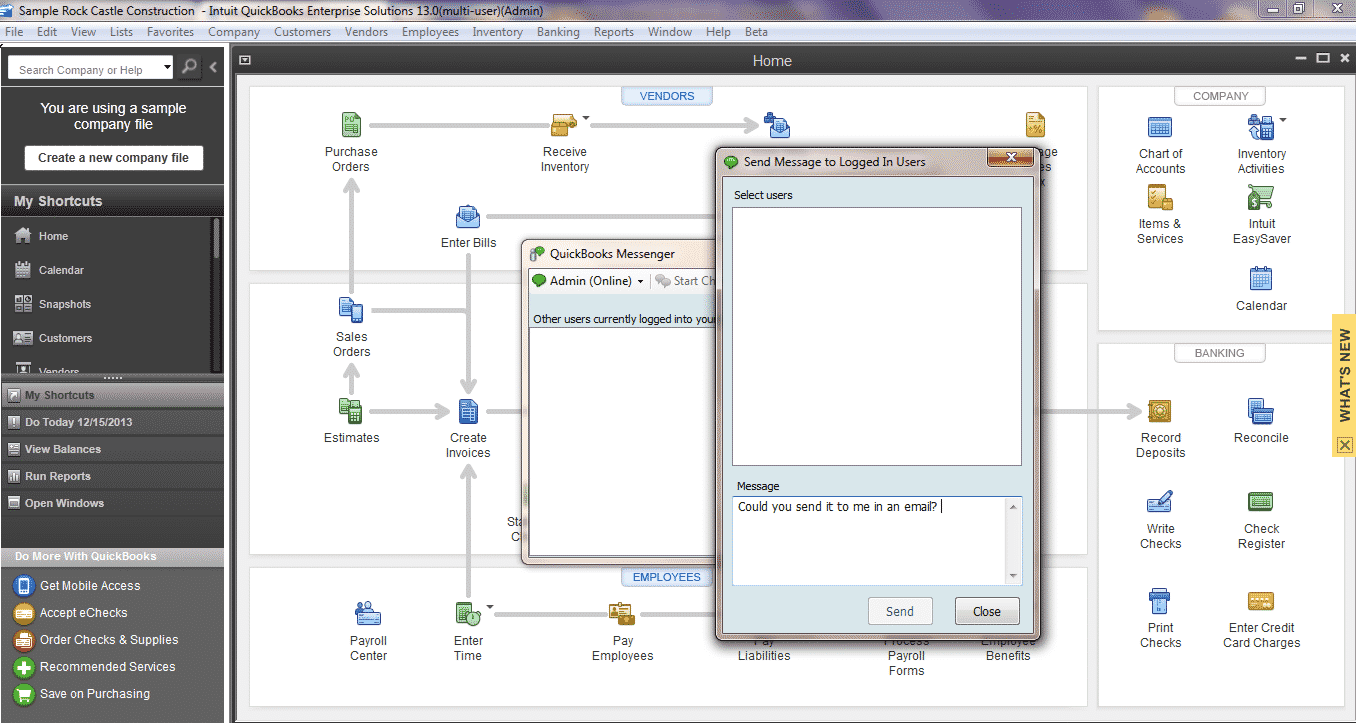Click Print Checks icon
Image resolution: width=1356 pixels, height=723 pixels.
click(x=1160, y=601)
